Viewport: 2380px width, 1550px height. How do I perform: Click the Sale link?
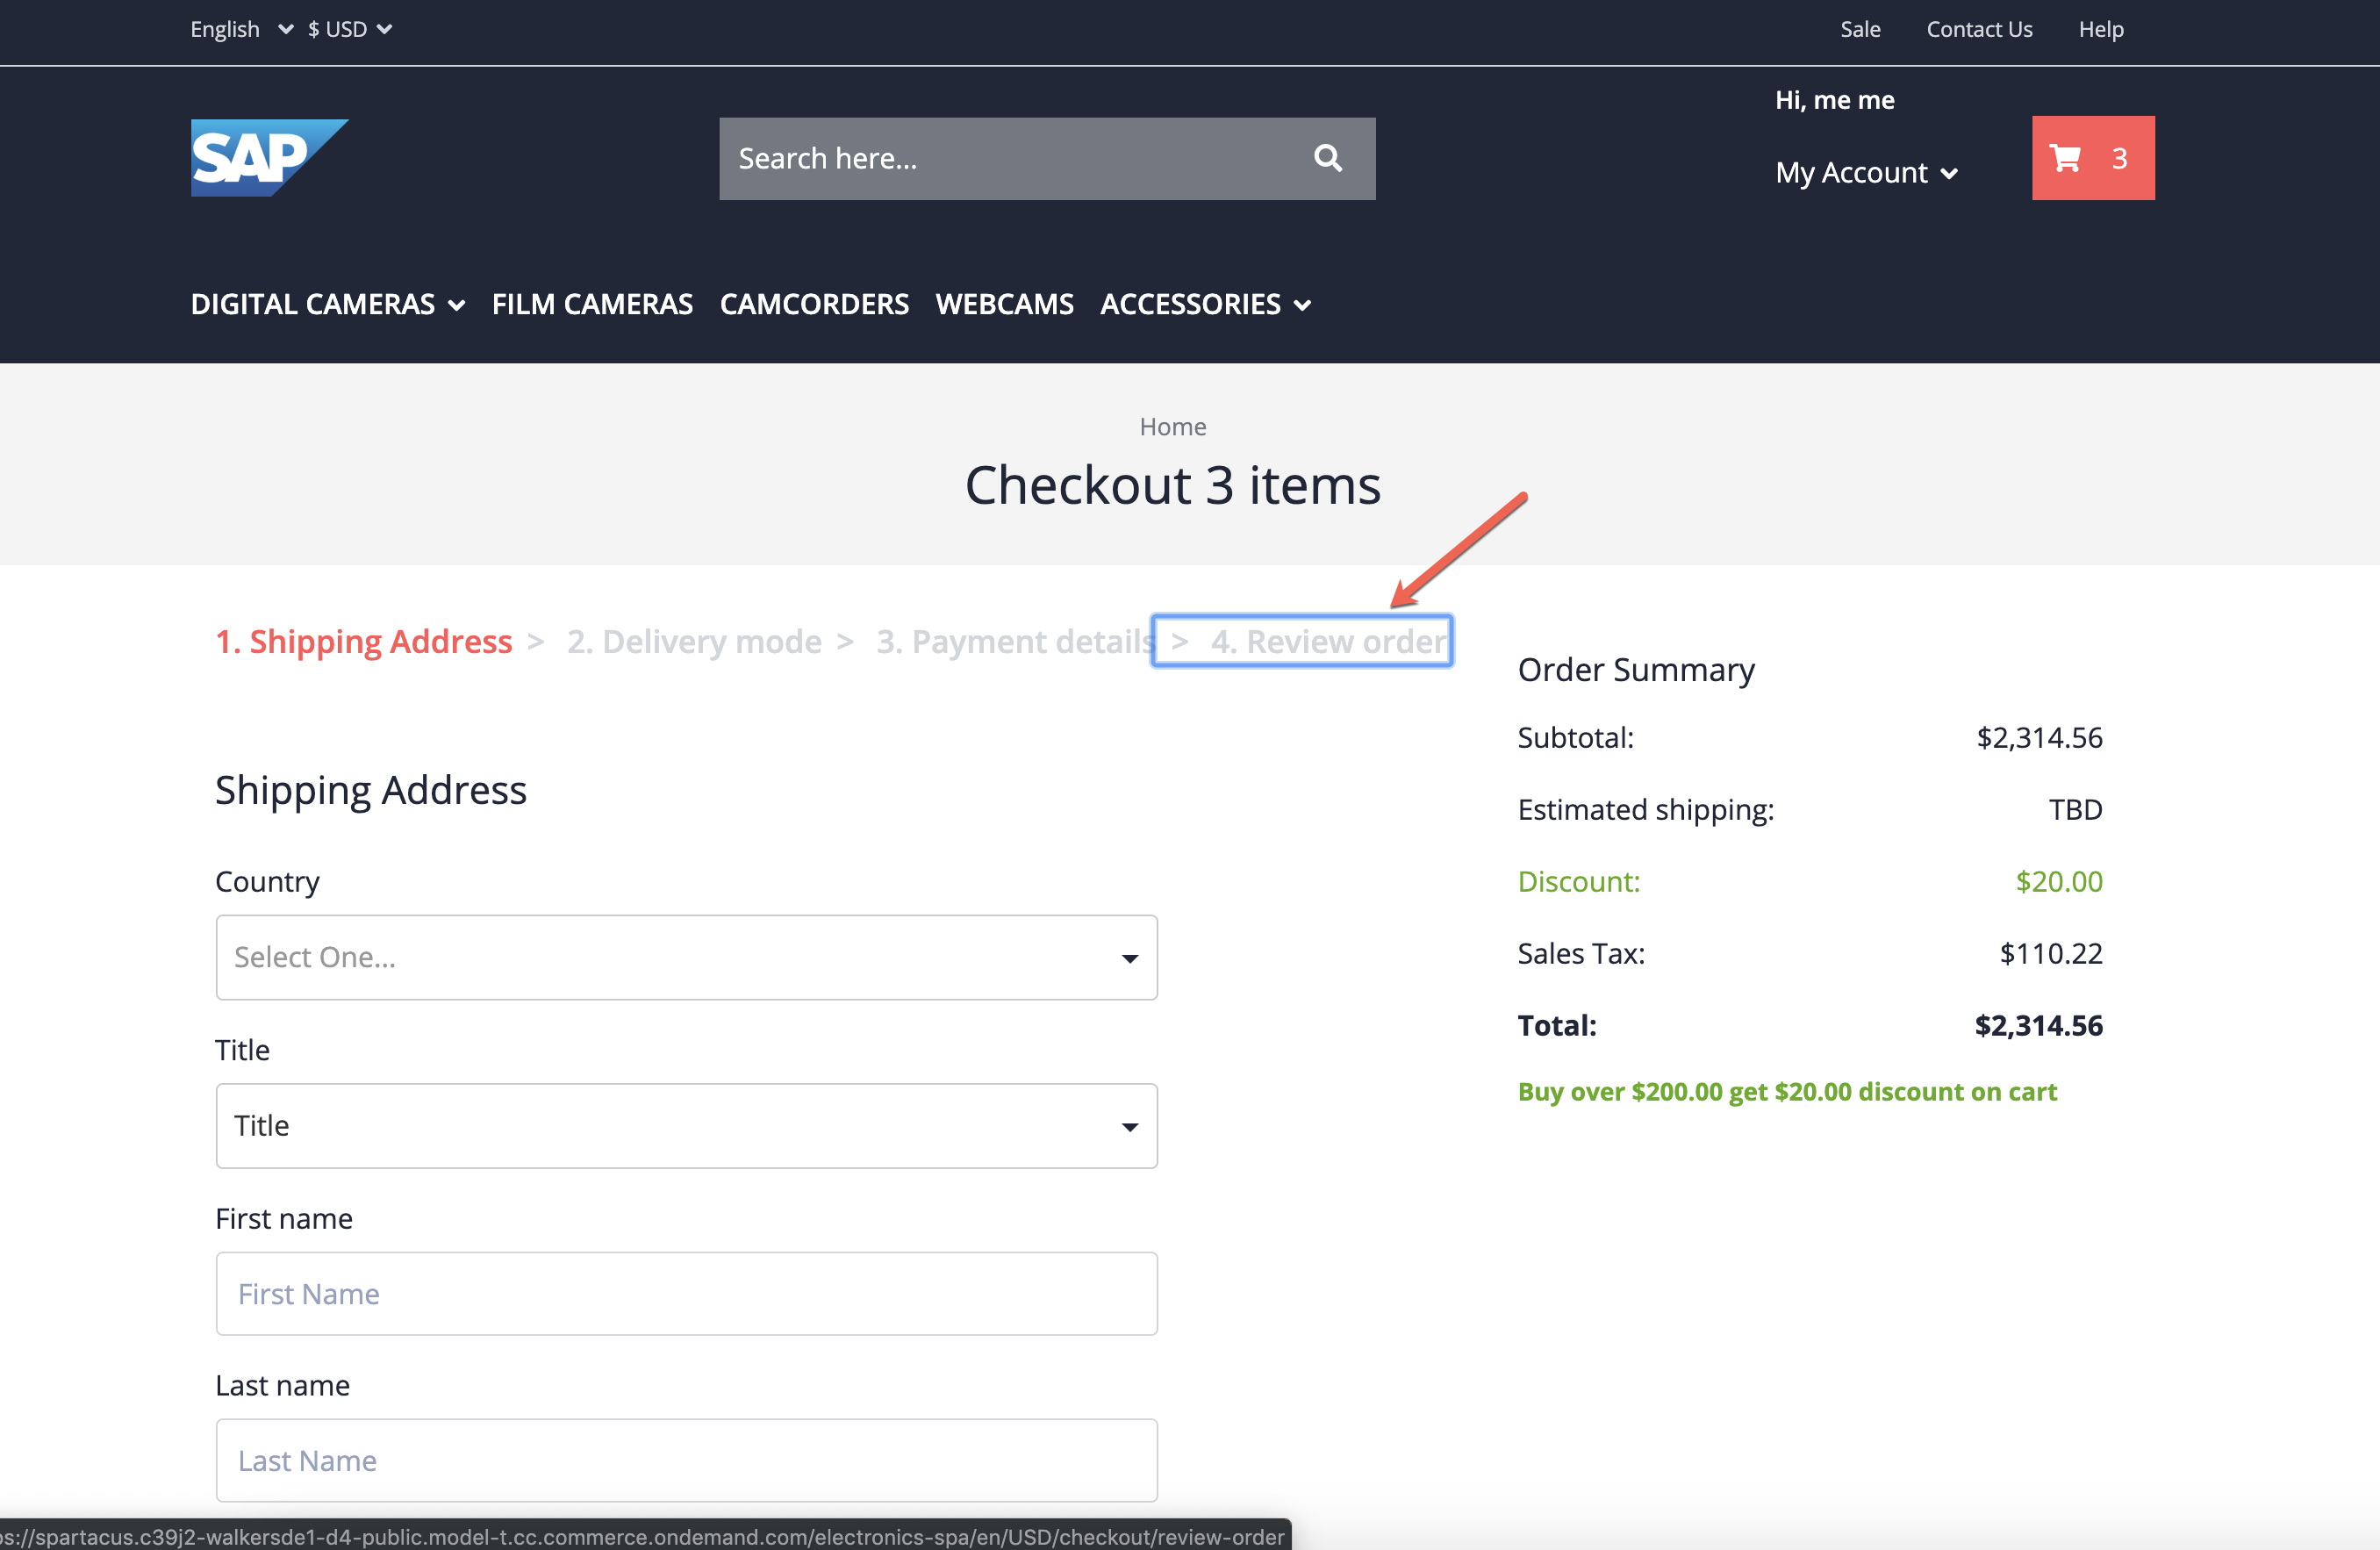[x=1860, y=29]
